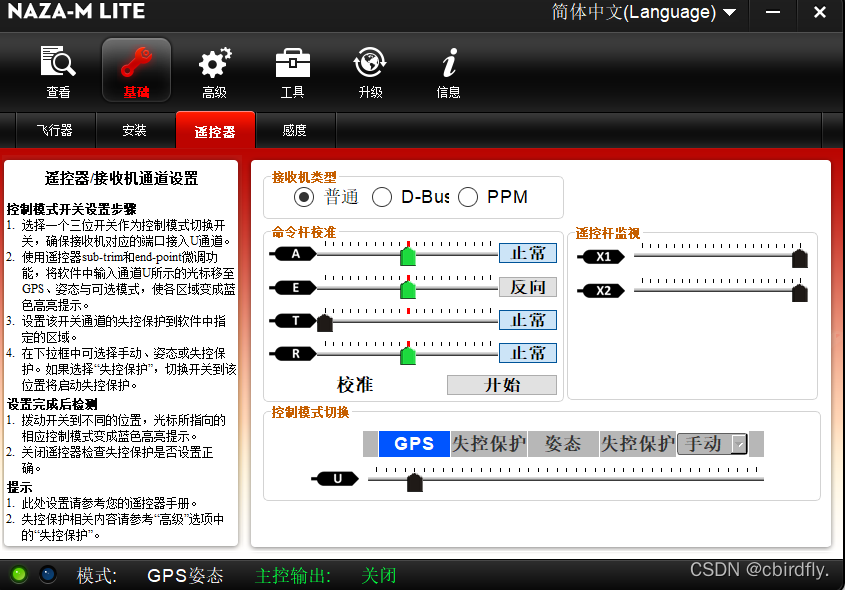Click the E channel green slider thumb
The image size is (845, 590).
tap(408, 289)
